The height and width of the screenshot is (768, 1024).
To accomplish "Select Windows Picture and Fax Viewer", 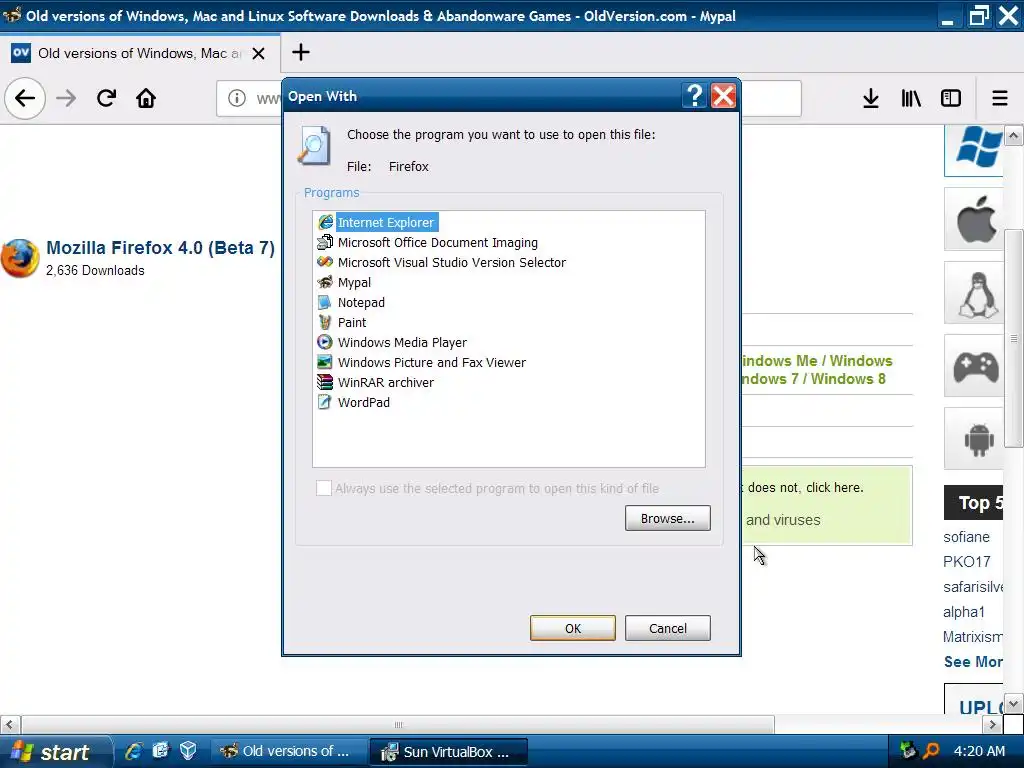I will pyautogui.click(x=432, y=362).
